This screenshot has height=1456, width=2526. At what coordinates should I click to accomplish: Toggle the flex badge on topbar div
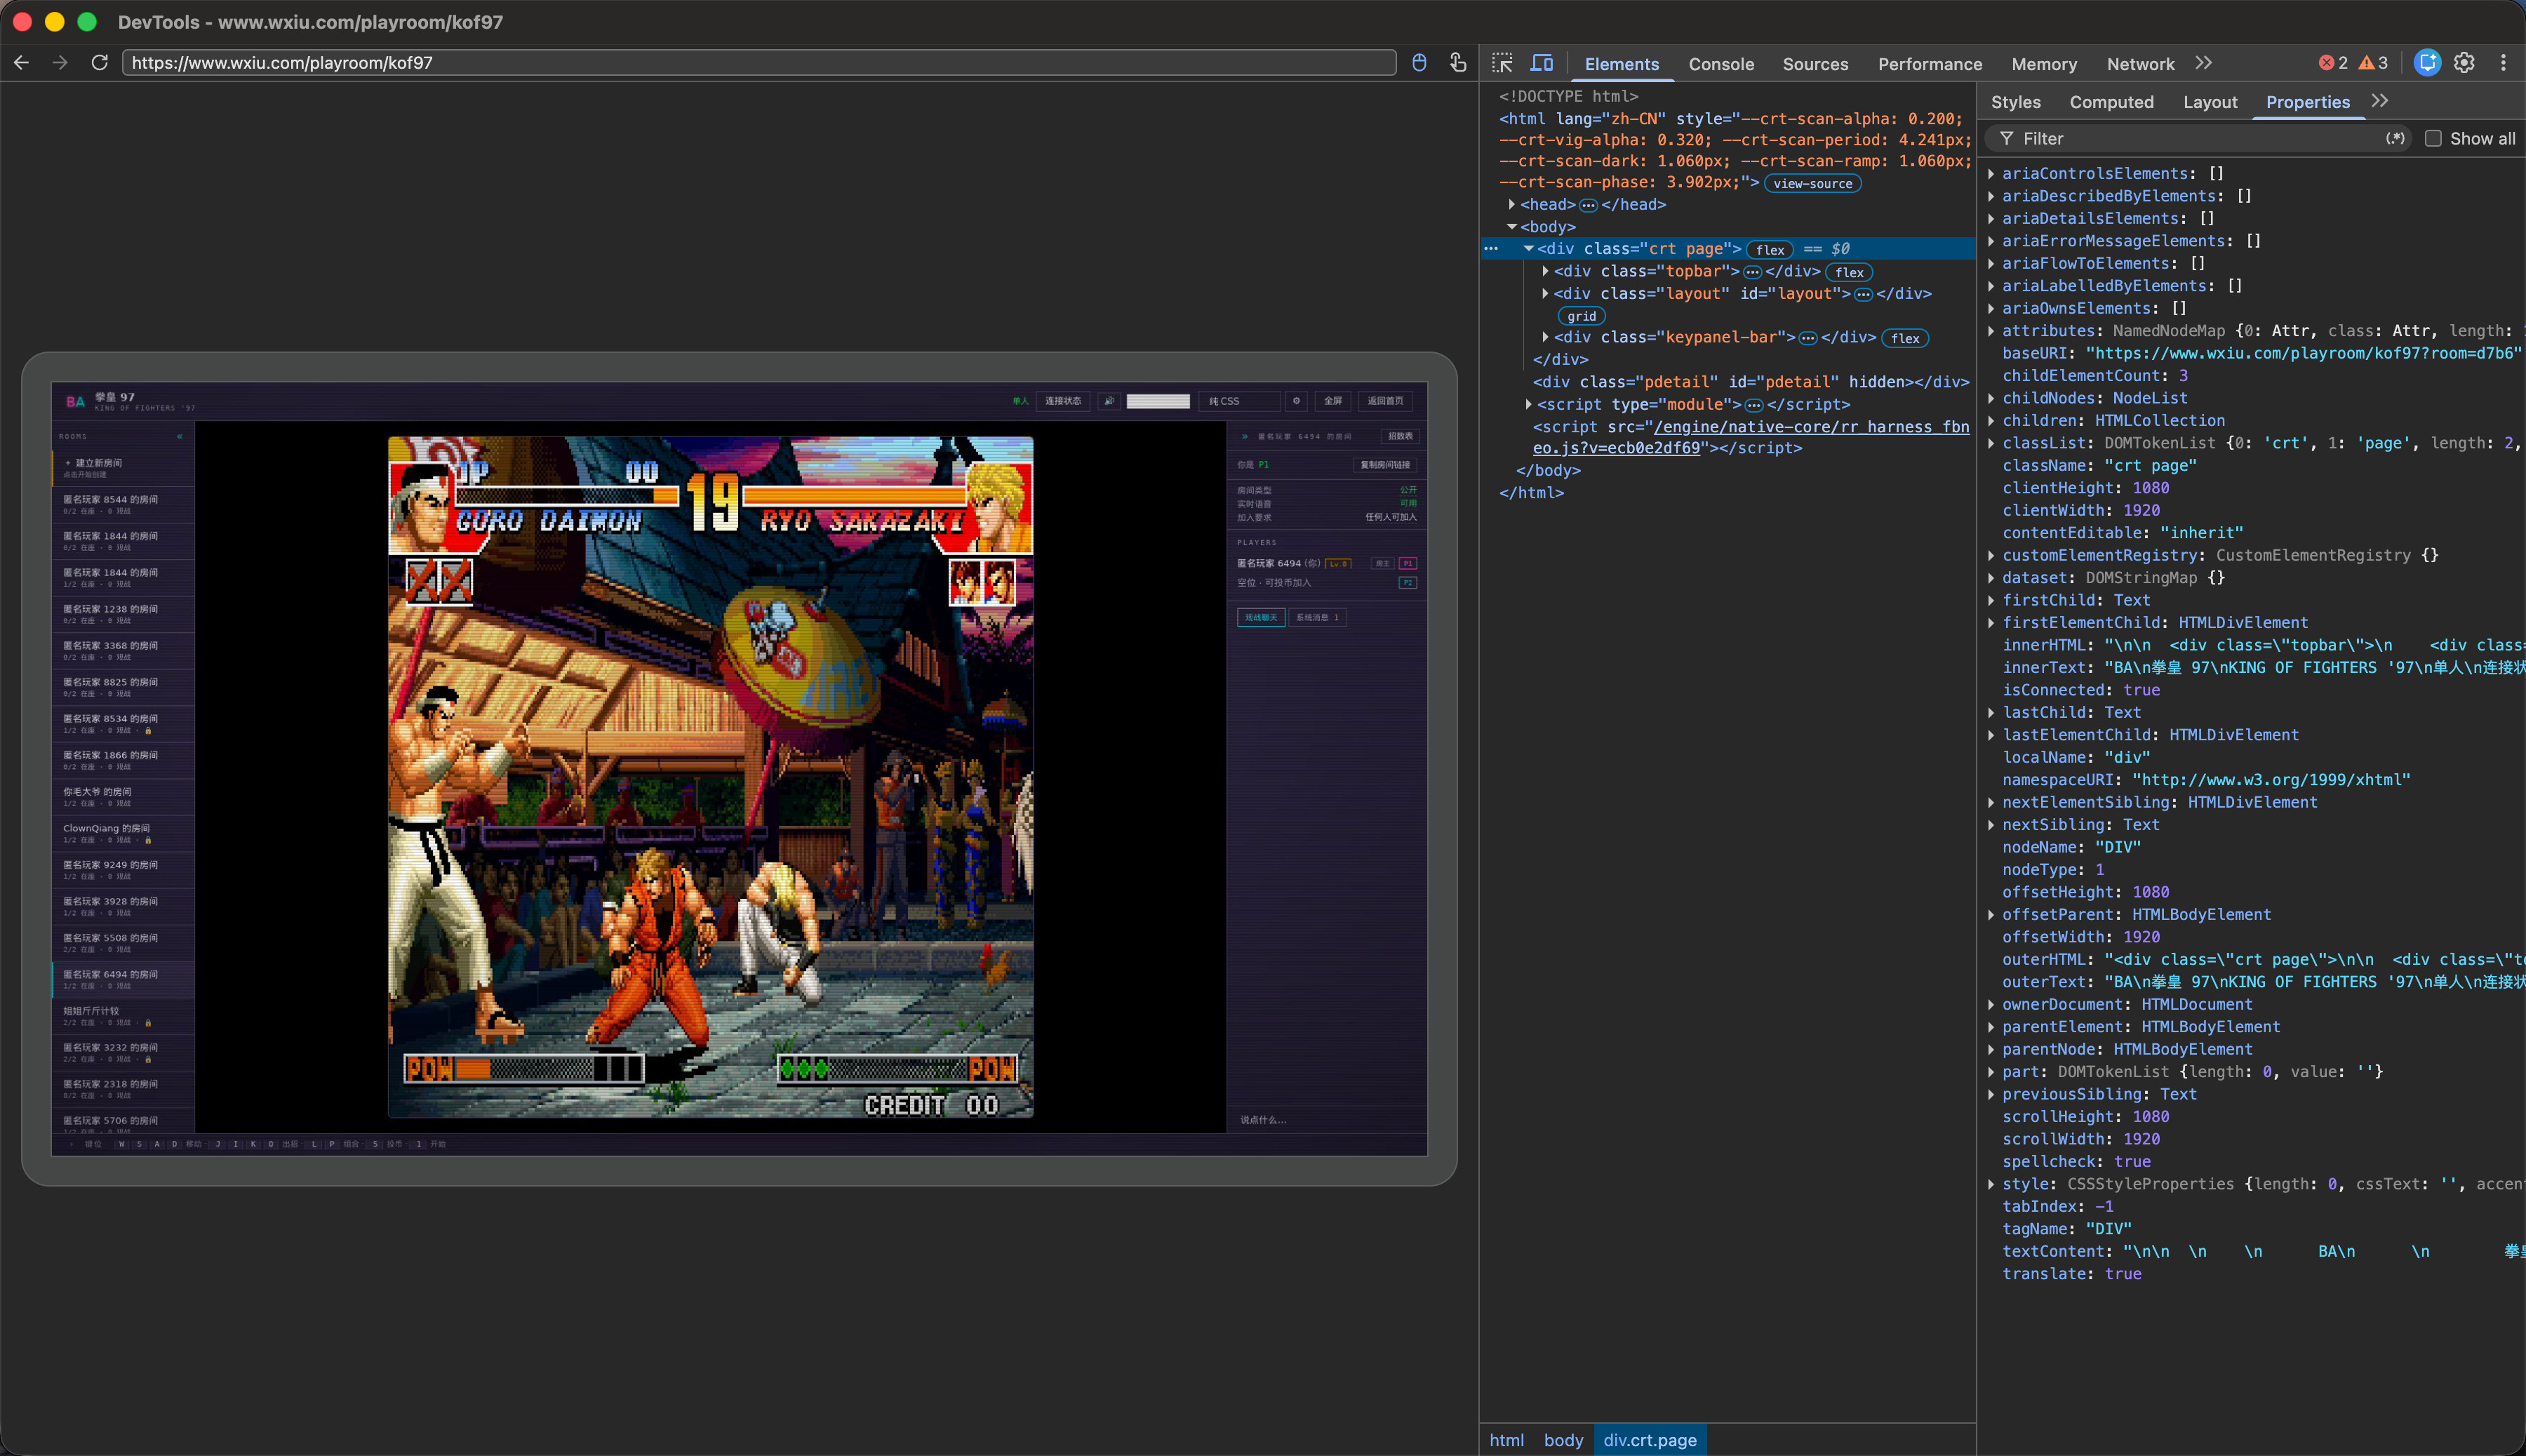(1849, 272)
